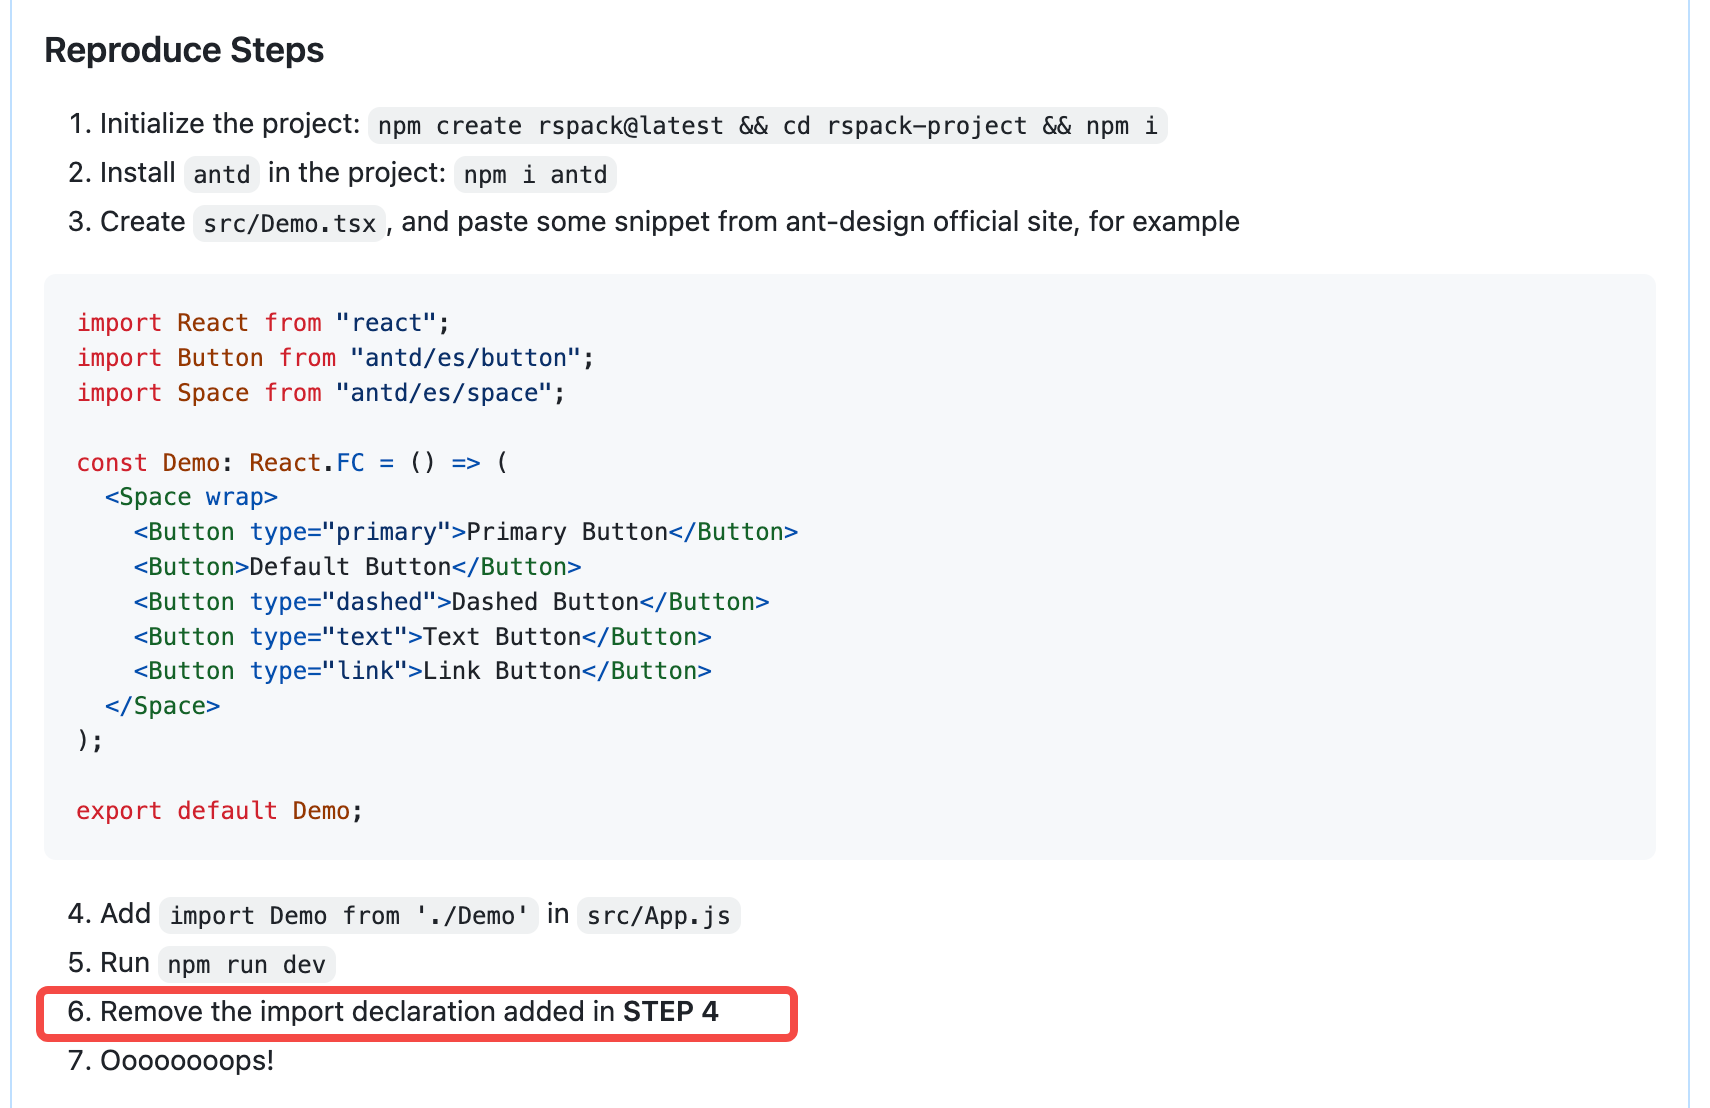This screenshot has height=1108, width=1710.
Task: Click the antd inline code label
Action: (221, 174)
